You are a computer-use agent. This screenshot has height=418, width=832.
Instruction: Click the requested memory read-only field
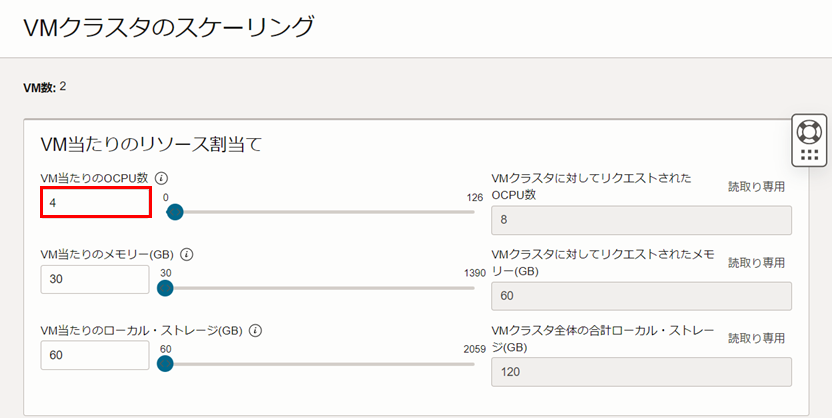641,296
